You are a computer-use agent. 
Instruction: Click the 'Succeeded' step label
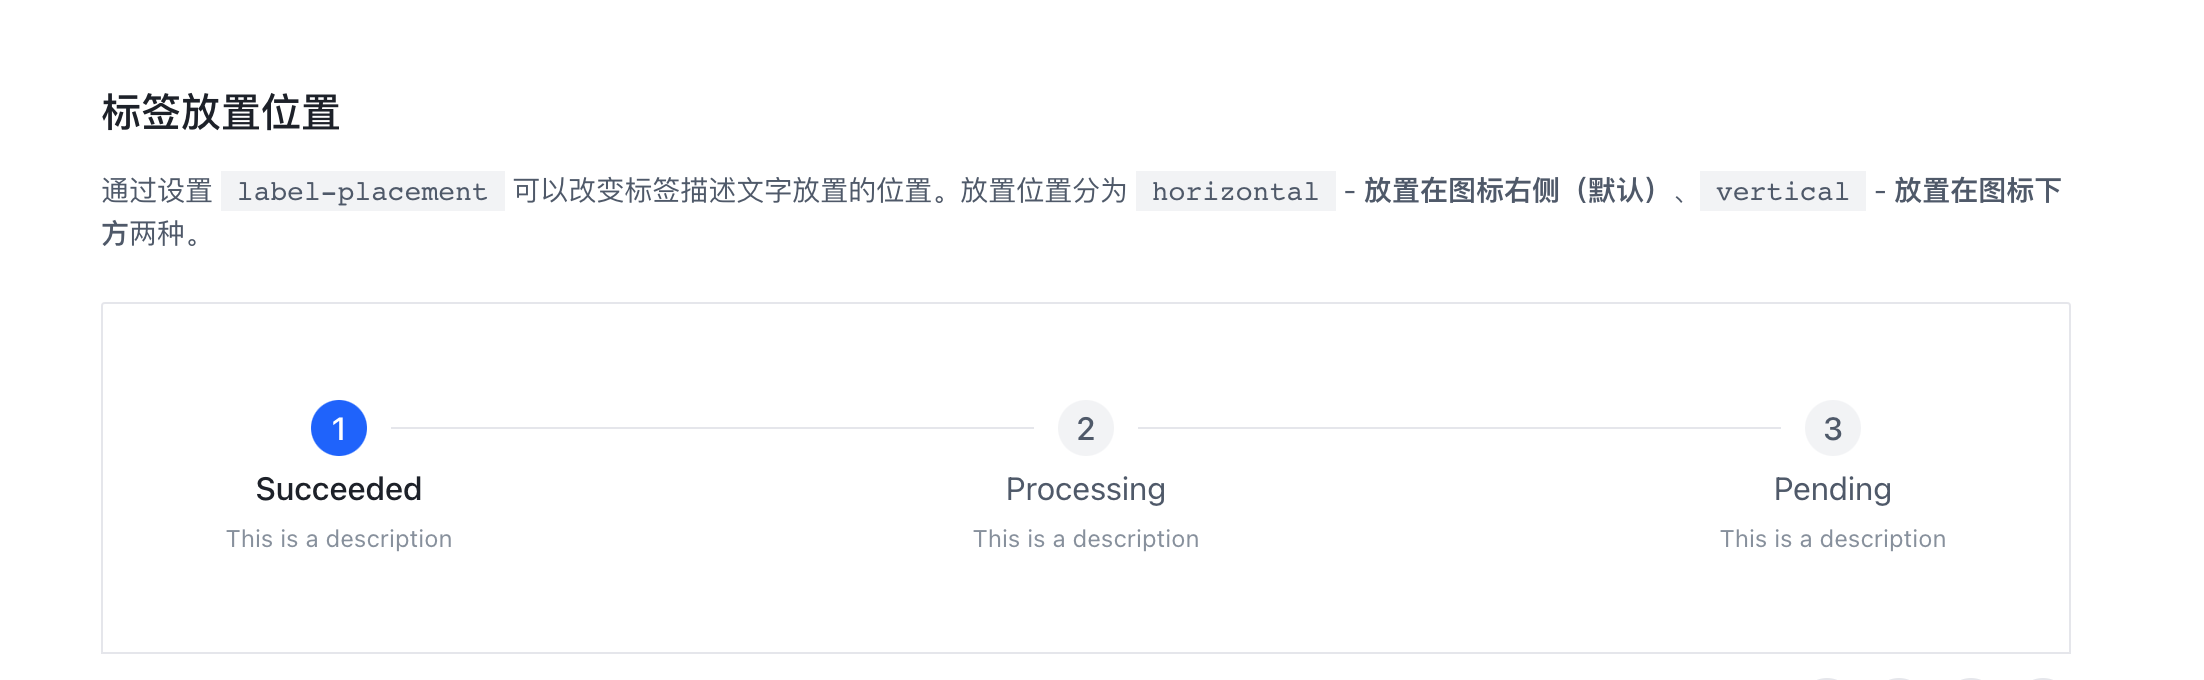339,489
